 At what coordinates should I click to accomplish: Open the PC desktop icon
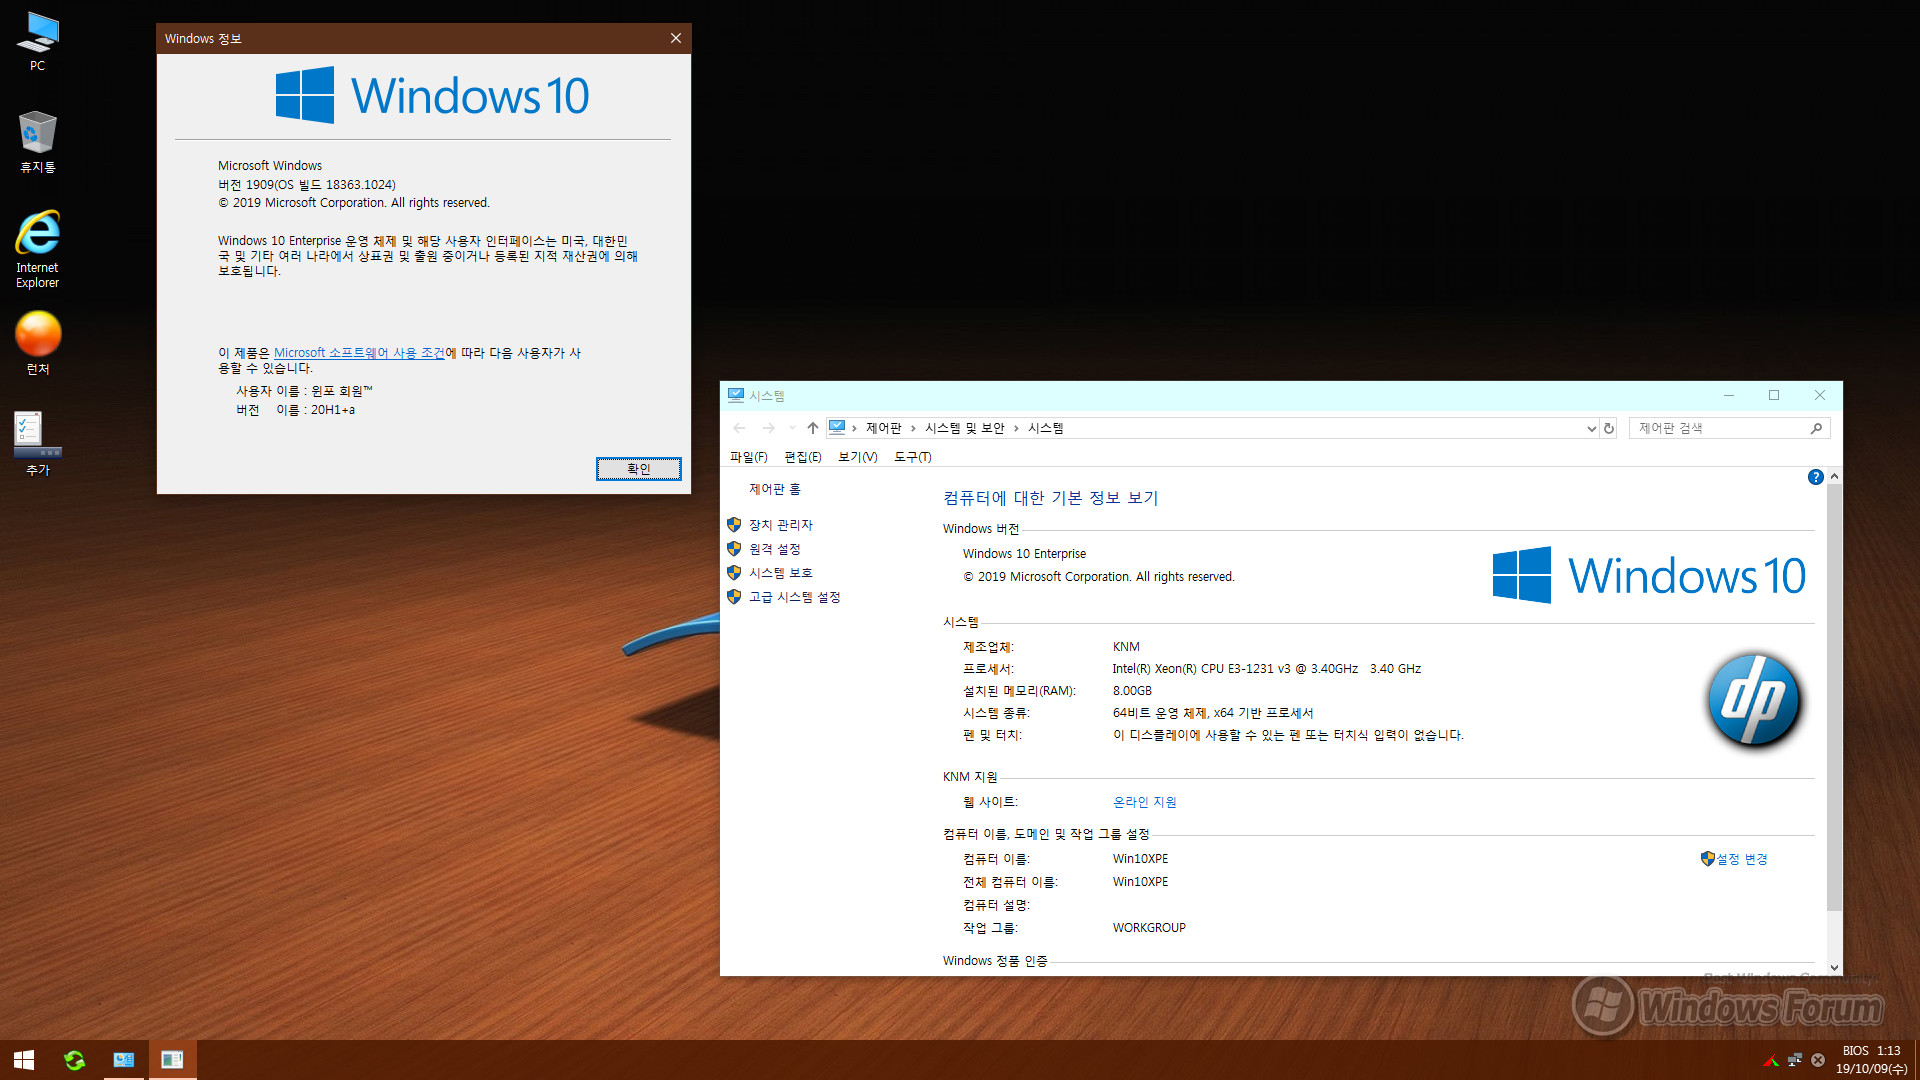coord(37,42)
